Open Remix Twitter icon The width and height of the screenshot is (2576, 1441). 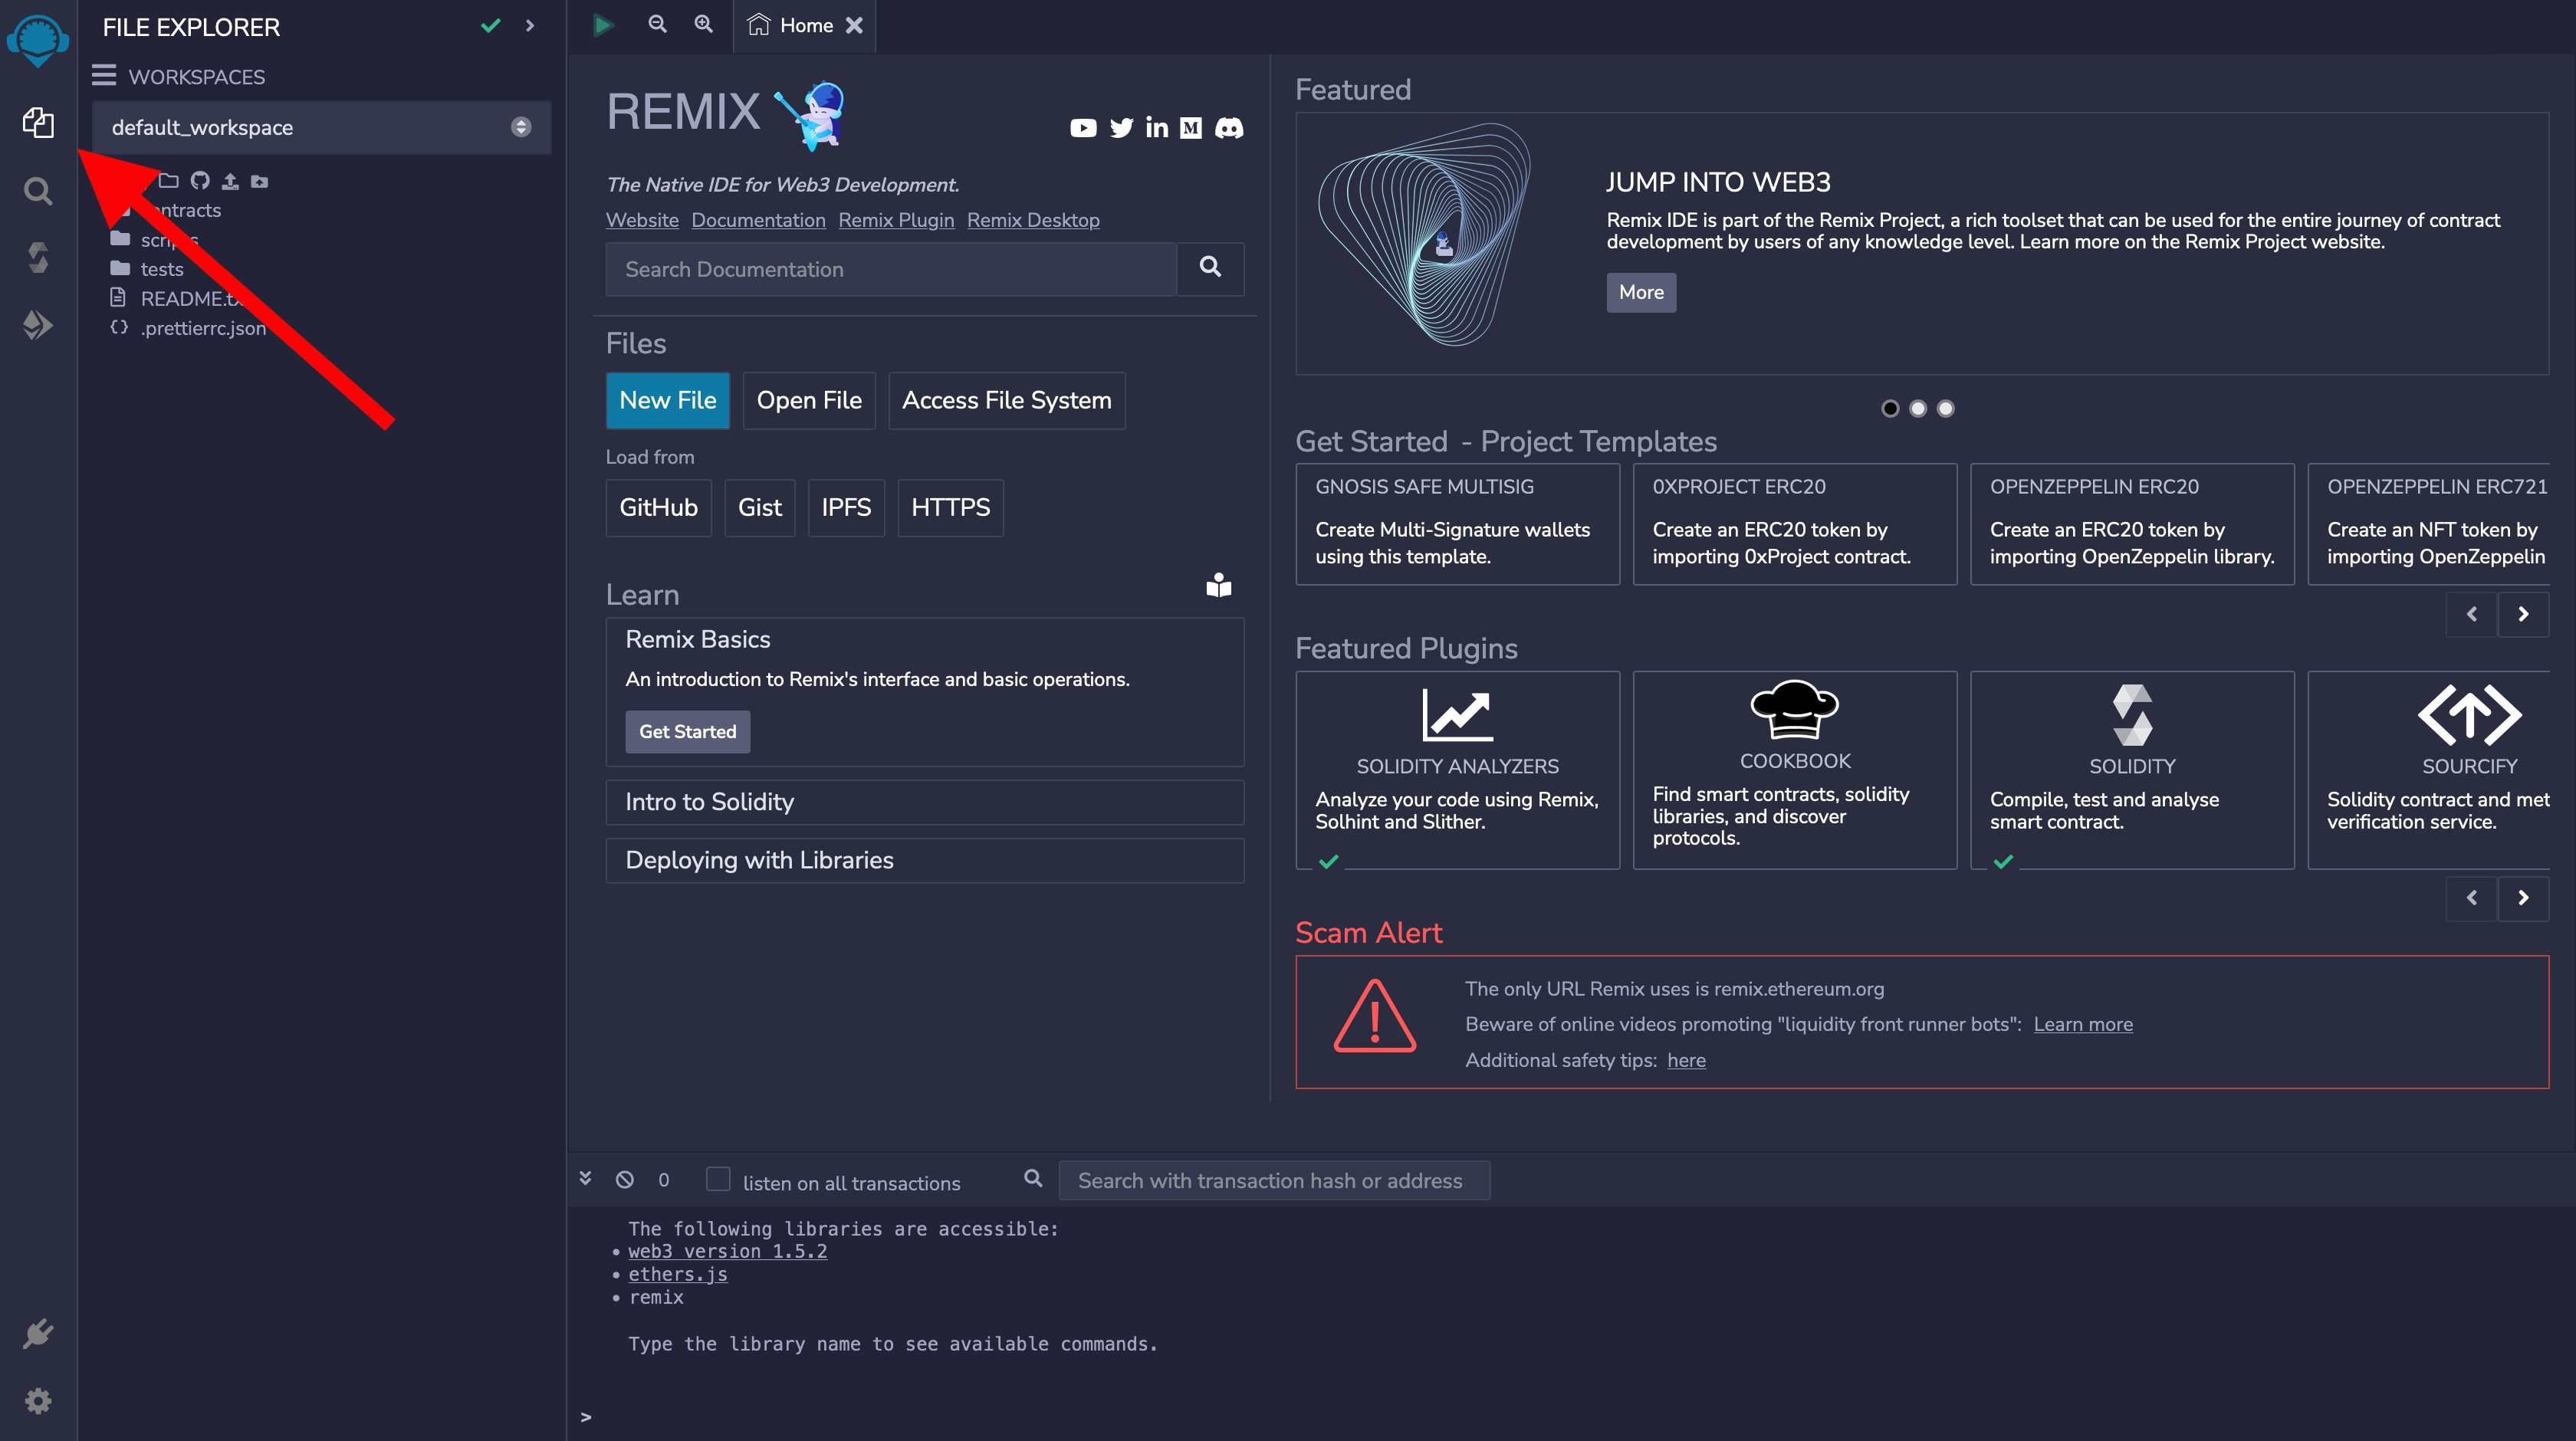click(x=1122, y=128)
